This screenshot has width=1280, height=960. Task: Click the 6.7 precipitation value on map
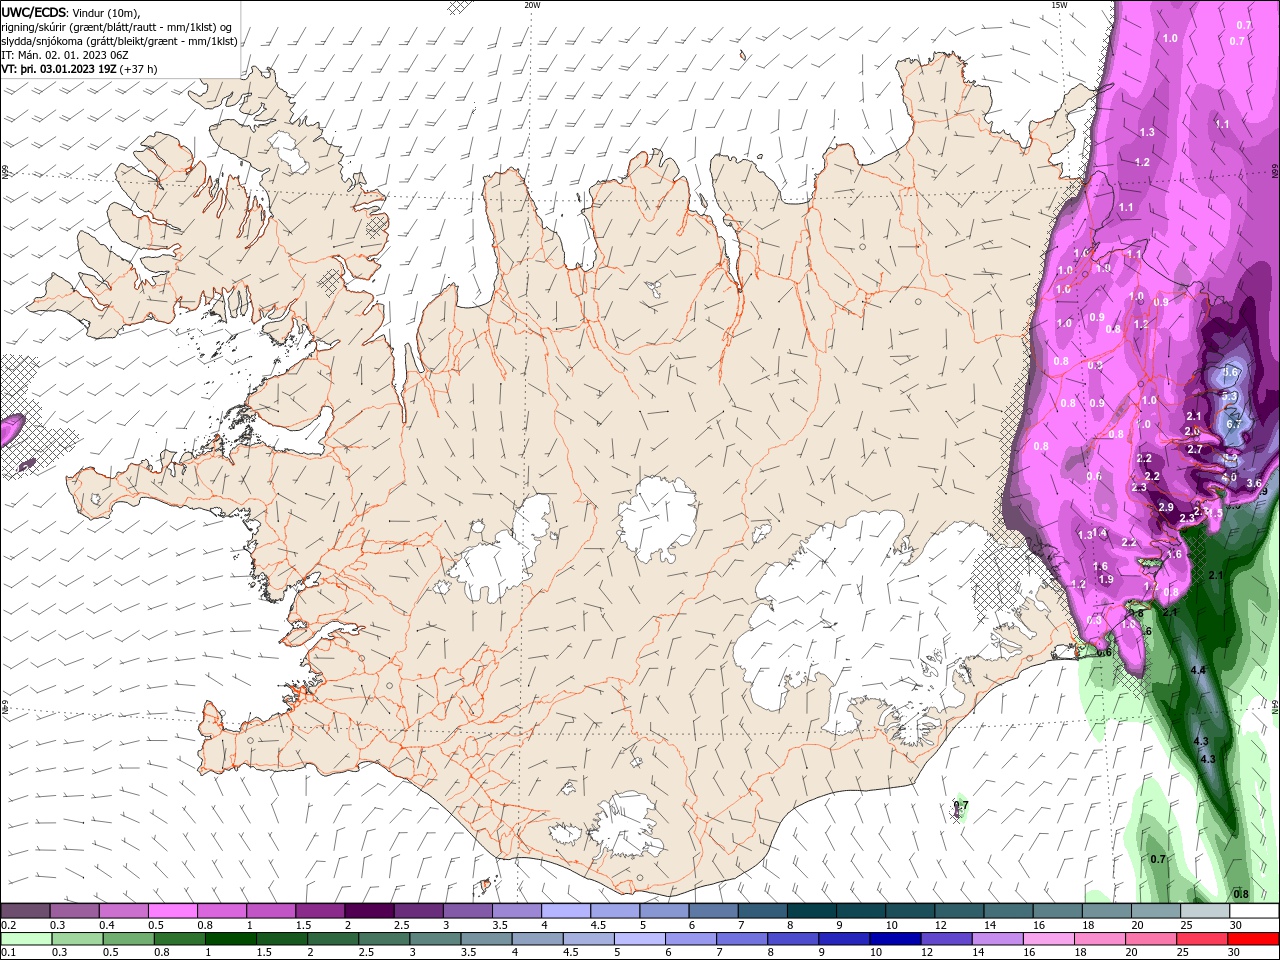1233,423
